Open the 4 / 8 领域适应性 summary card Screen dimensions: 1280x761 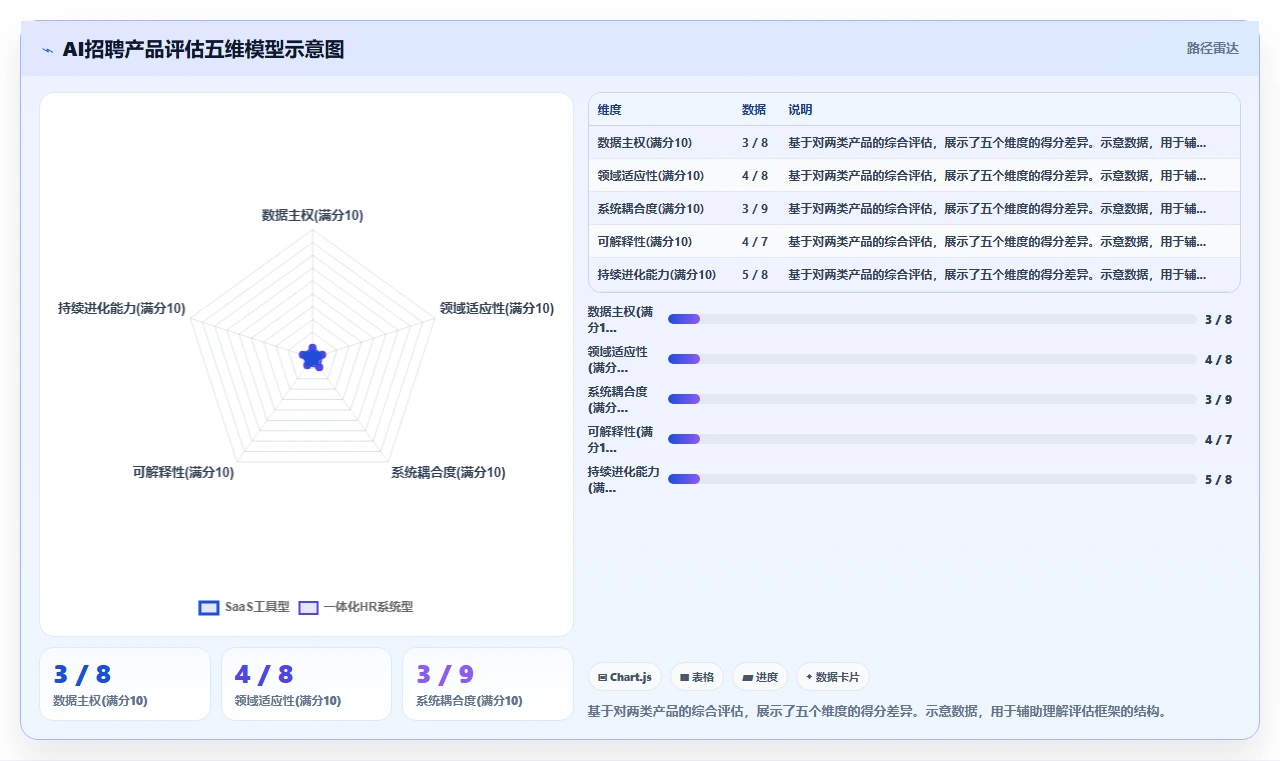pos(306,684)
